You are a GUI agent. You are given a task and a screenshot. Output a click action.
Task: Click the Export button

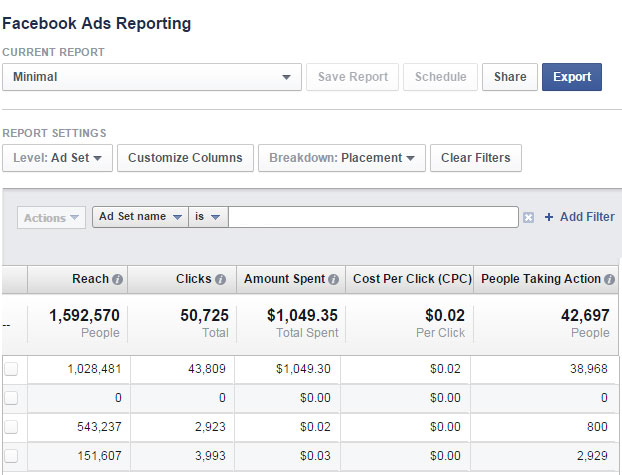(x=572, y=77)
